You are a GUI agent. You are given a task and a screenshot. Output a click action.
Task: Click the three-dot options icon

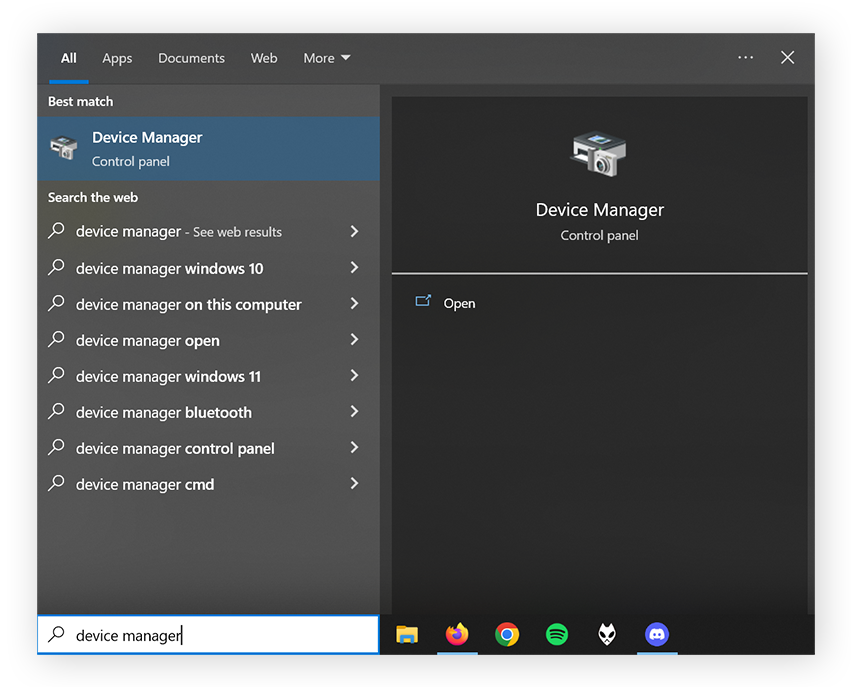coord(745,58)
